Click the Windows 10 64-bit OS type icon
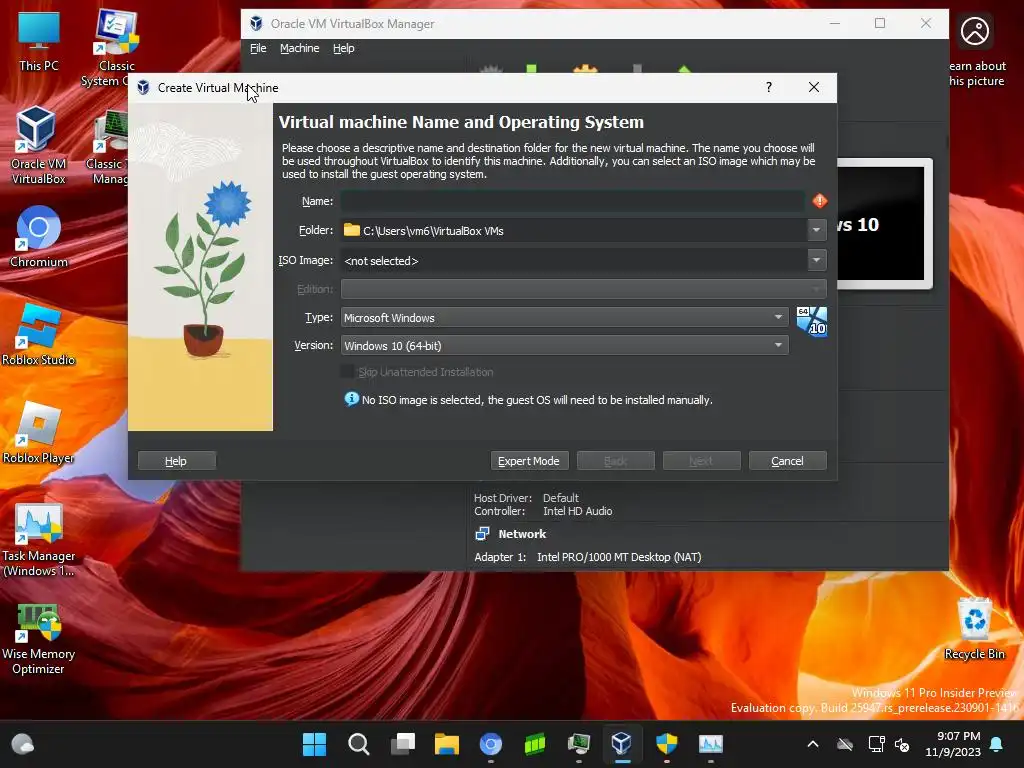 click(x=812, y=321)
